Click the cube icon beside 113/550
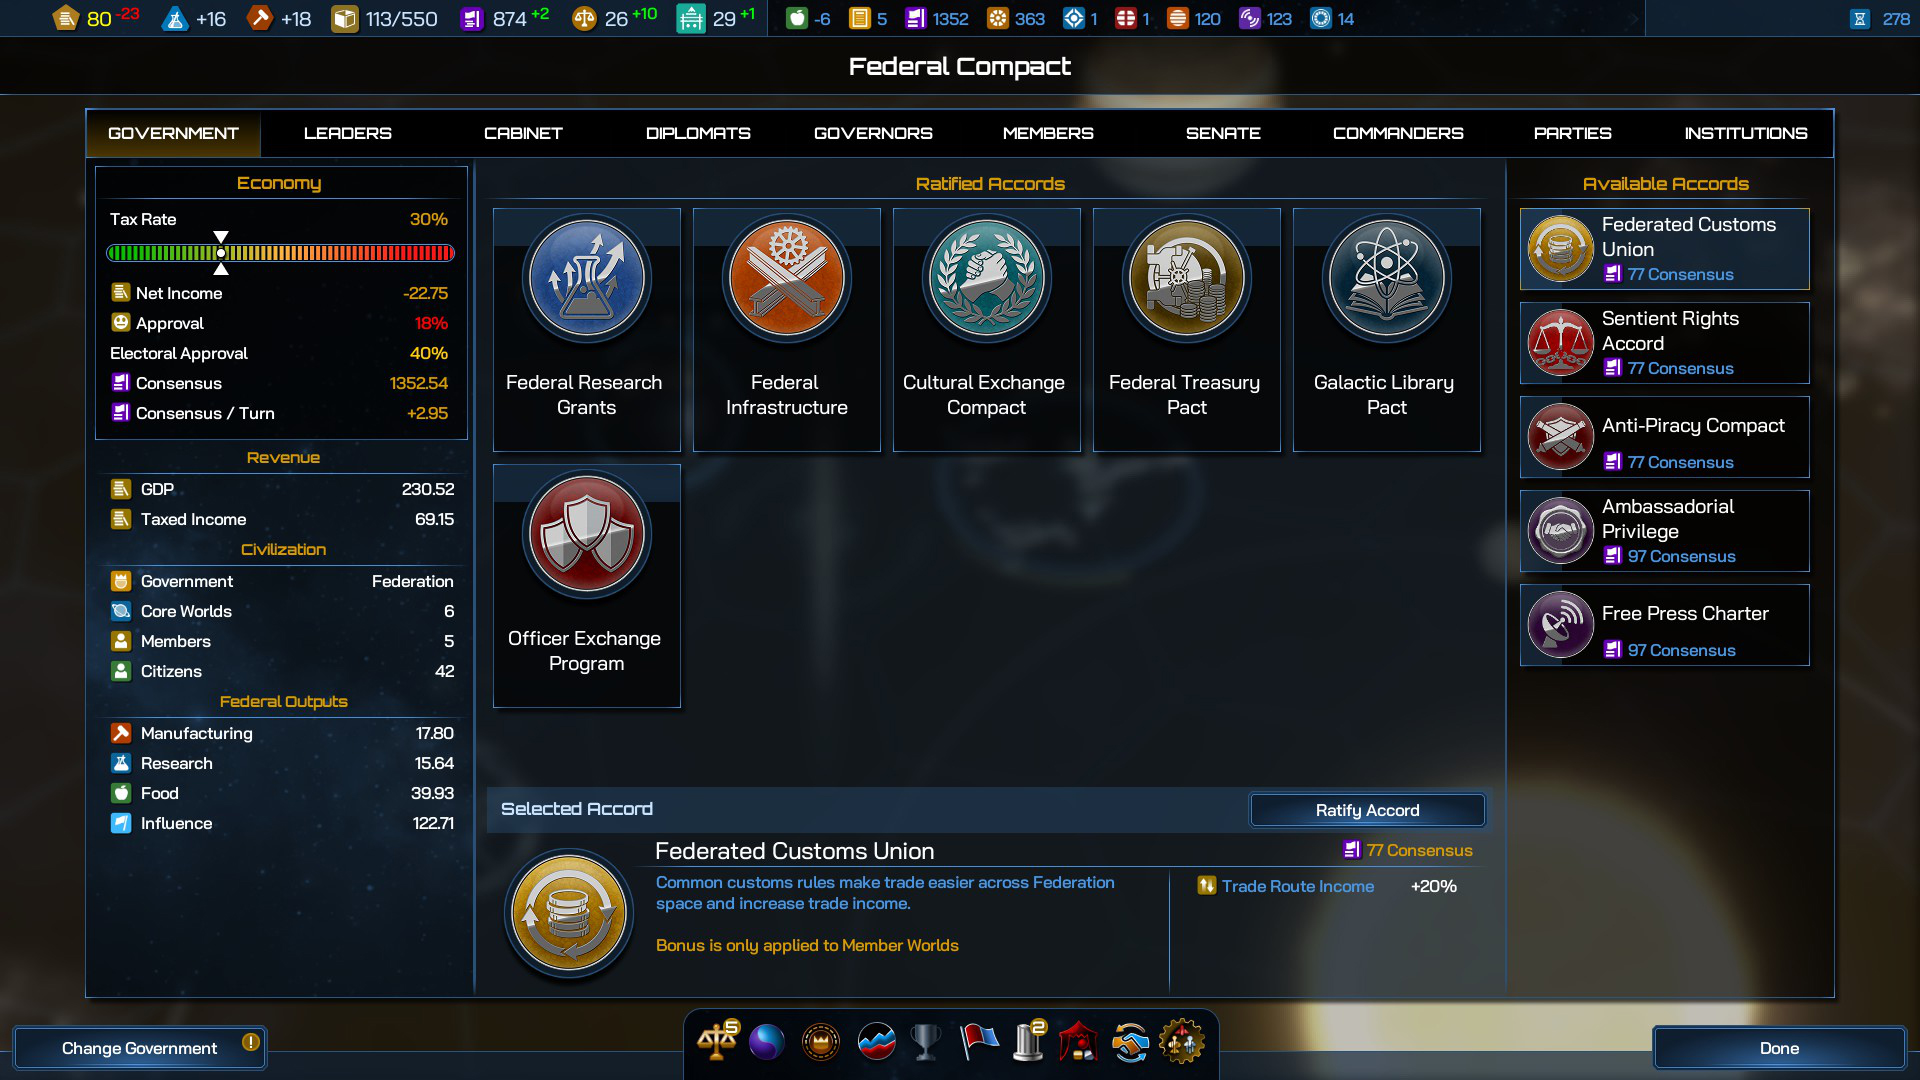This screenshot has width=1920, height=1080. [345, 18]
